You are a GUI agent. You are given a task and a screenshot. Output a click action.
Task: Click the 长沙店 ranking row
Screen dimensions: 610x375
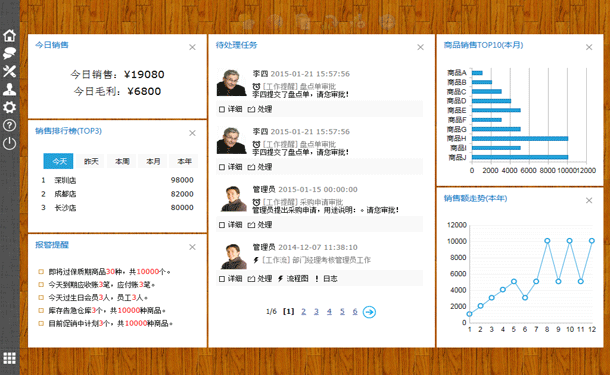tap(117, 207)
